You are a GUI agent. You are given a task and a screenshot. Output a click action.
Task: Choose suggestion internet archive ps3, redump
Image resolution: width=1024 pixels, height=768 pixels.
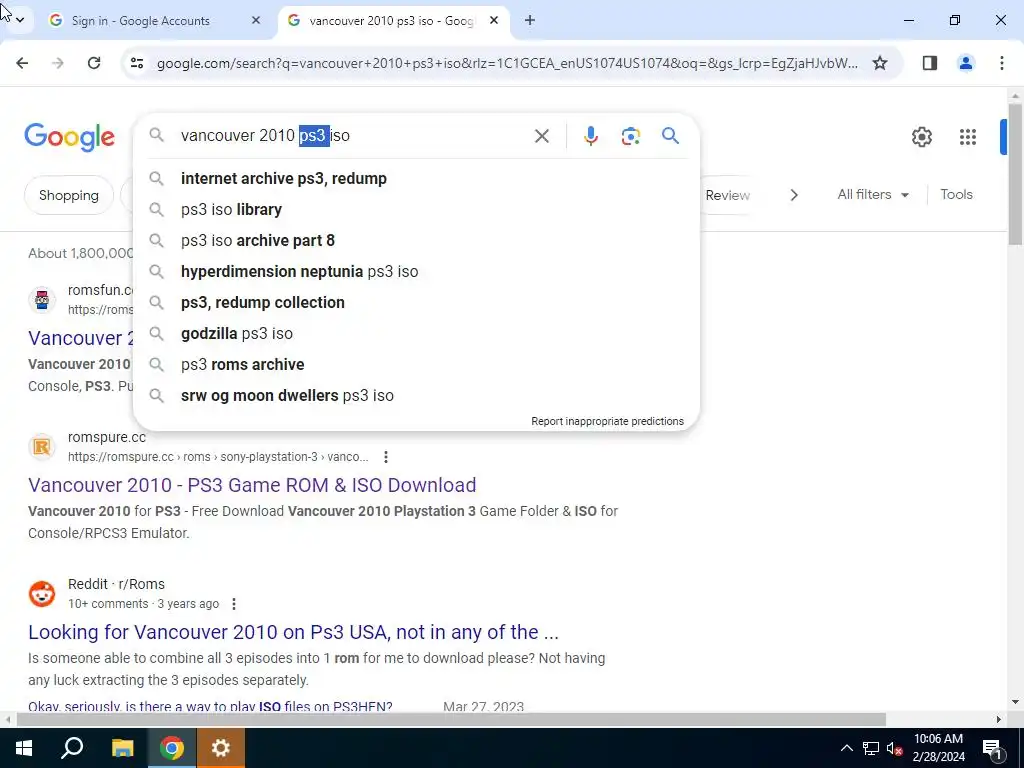(416, 178)
